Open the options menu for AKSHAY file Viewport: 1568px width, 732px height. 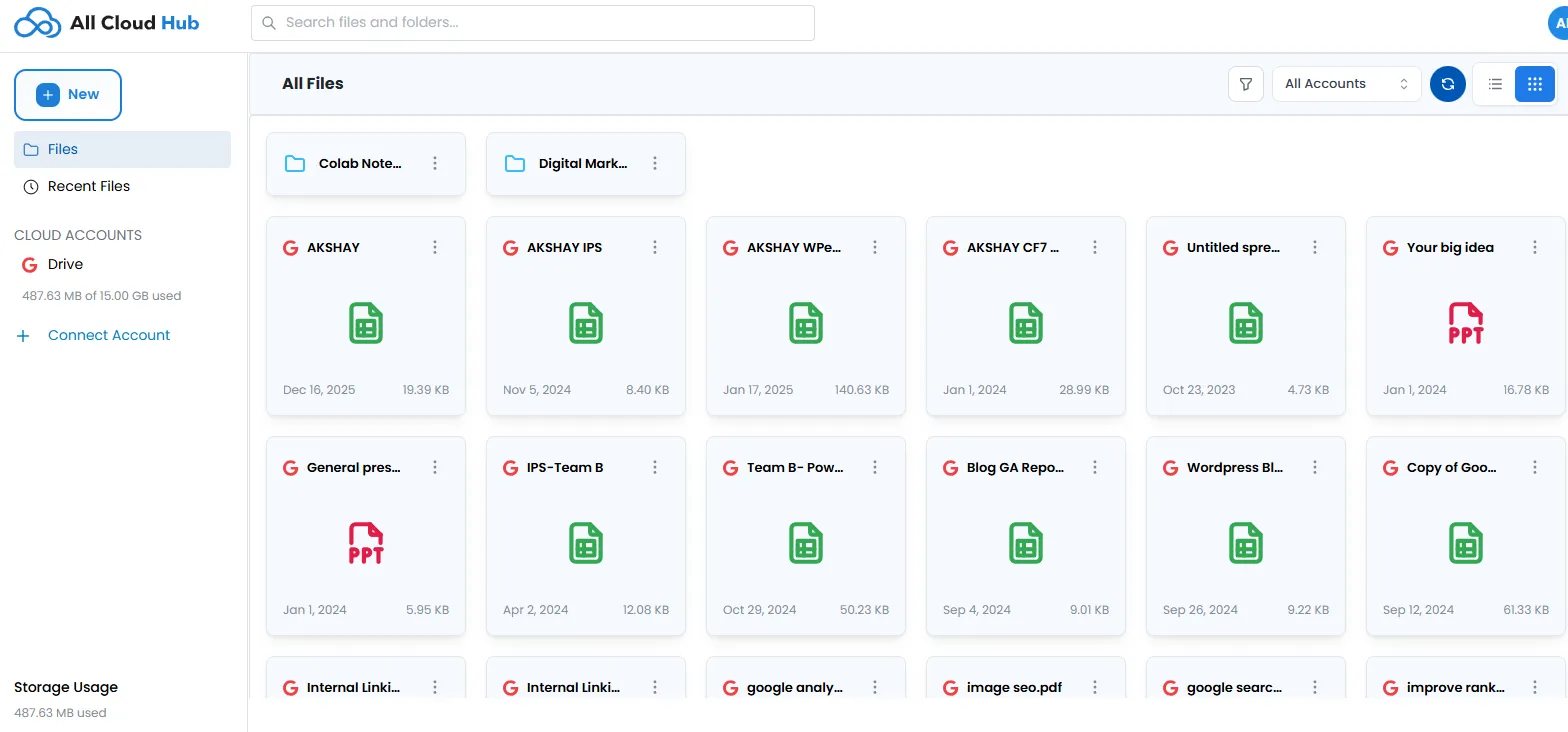435,248
